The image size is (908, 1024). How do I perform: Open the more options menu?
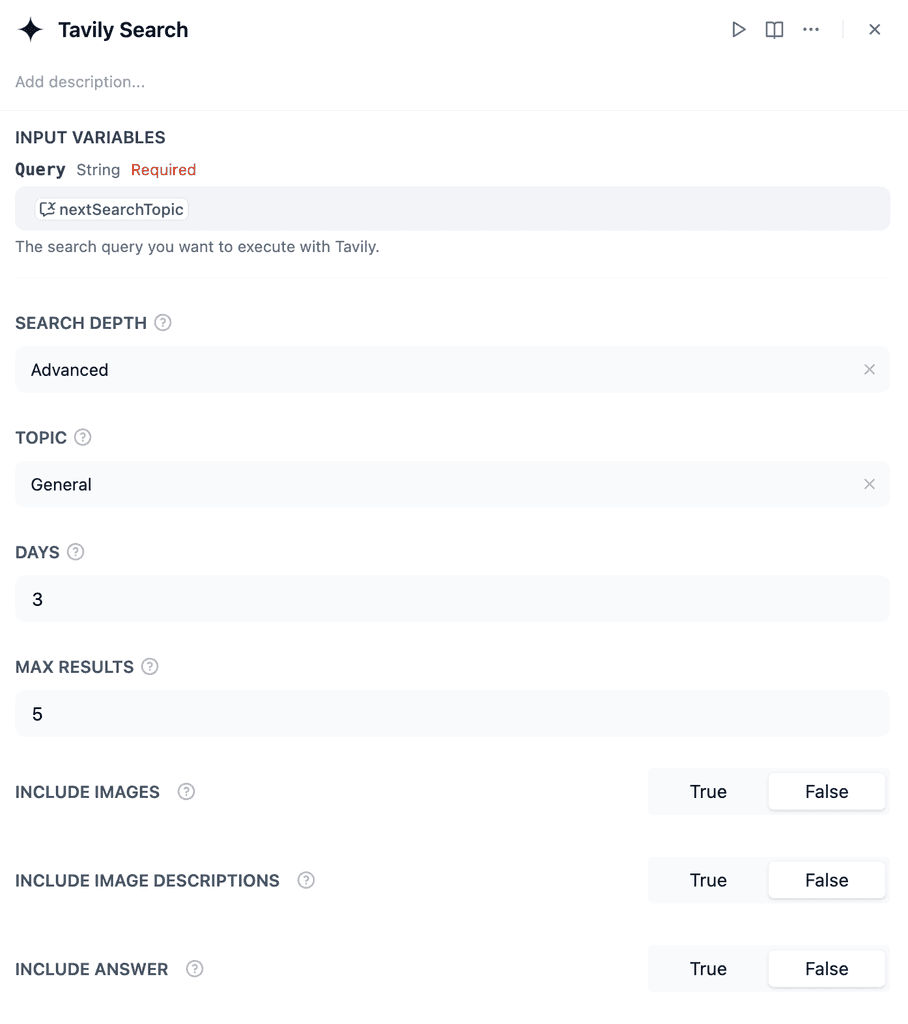pyautogui.click(x=810, y=29)
